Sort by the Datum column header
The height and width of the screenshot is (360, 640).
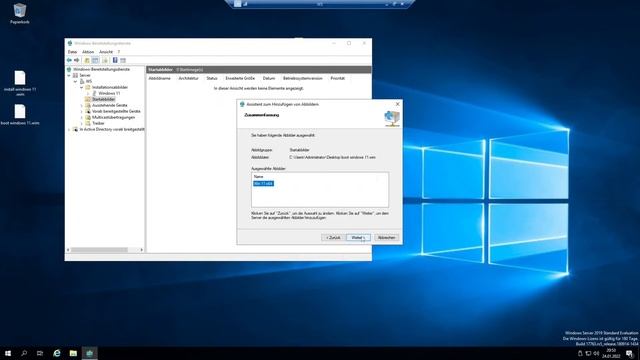269,78
